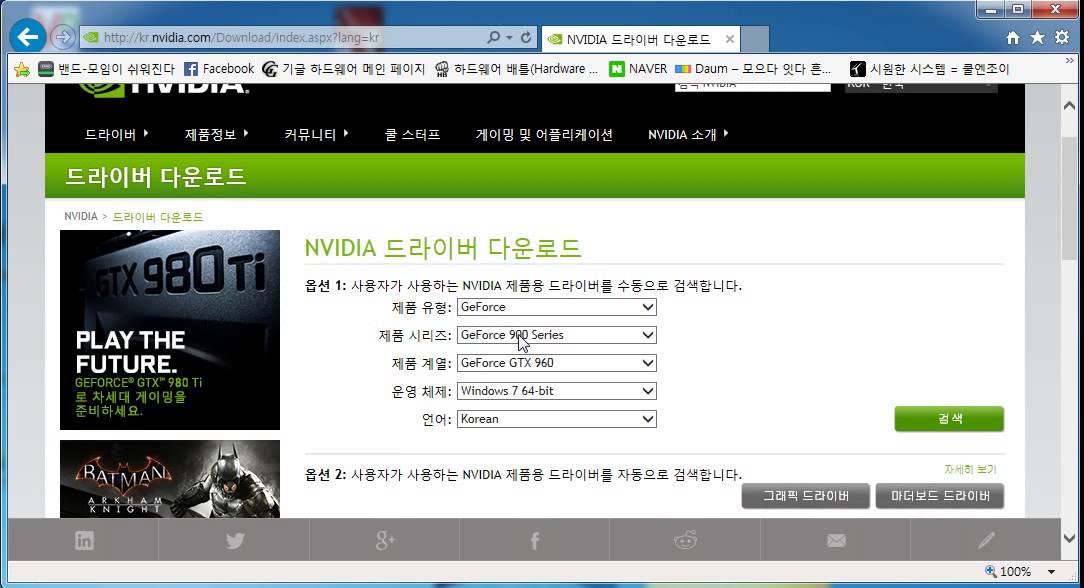Open Favorites star icon
Screen dimensions: 1084x588
(x=1037, y=38)
